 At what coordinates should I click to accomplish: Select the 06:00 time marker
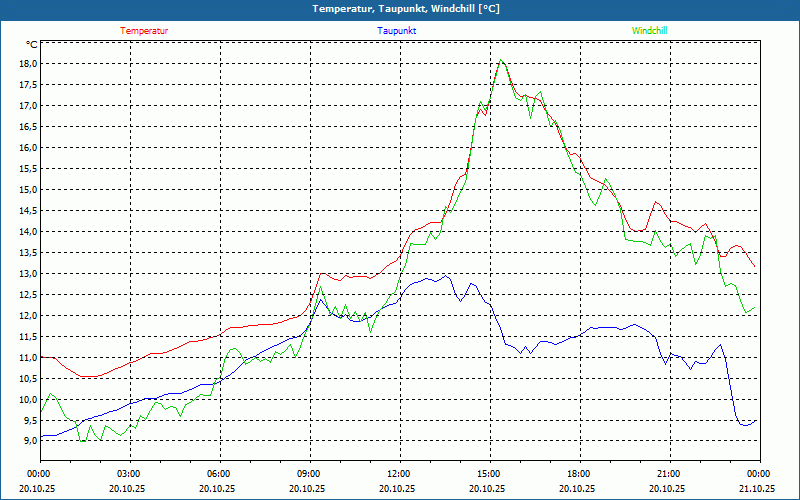tap(219, 474)
